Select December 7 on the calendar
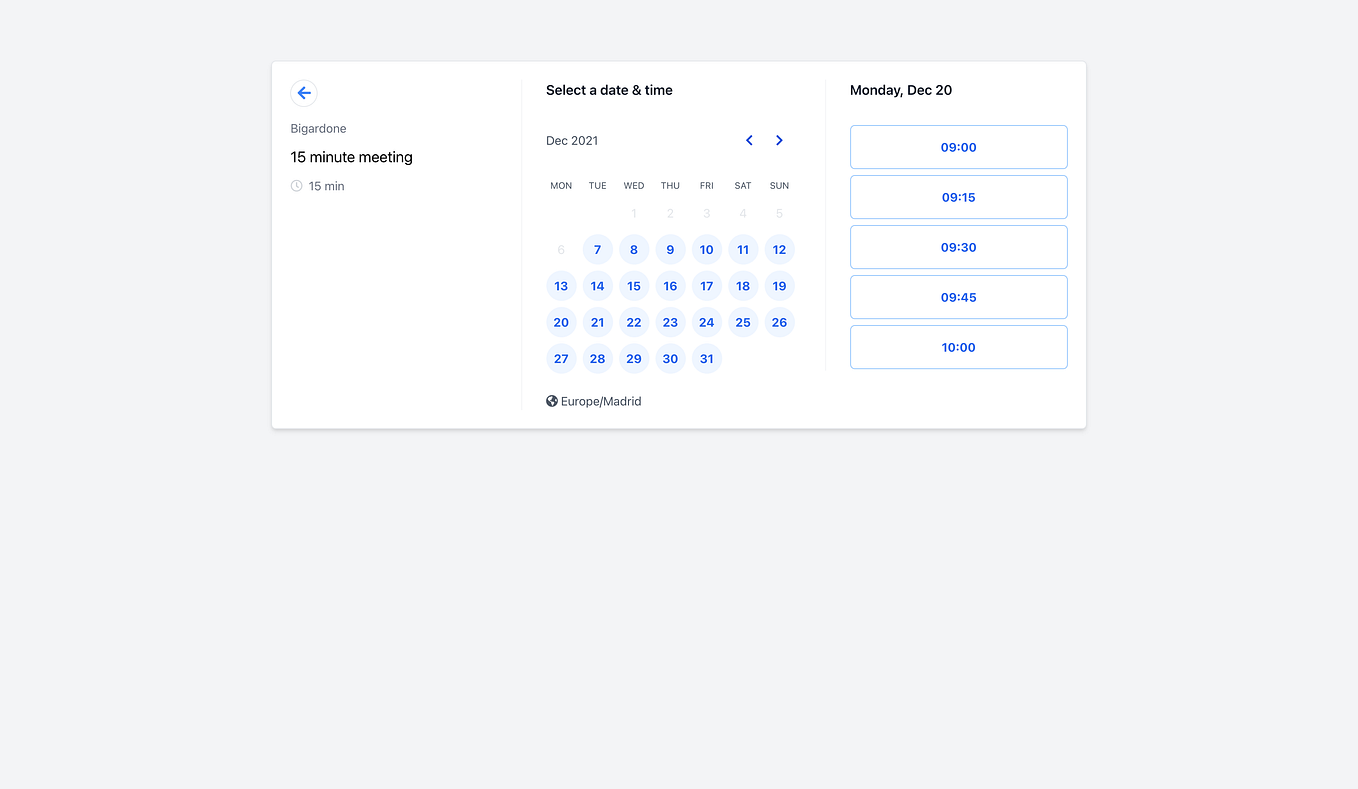The width and height of the screenshot is (1358, 789). (597, 249)
